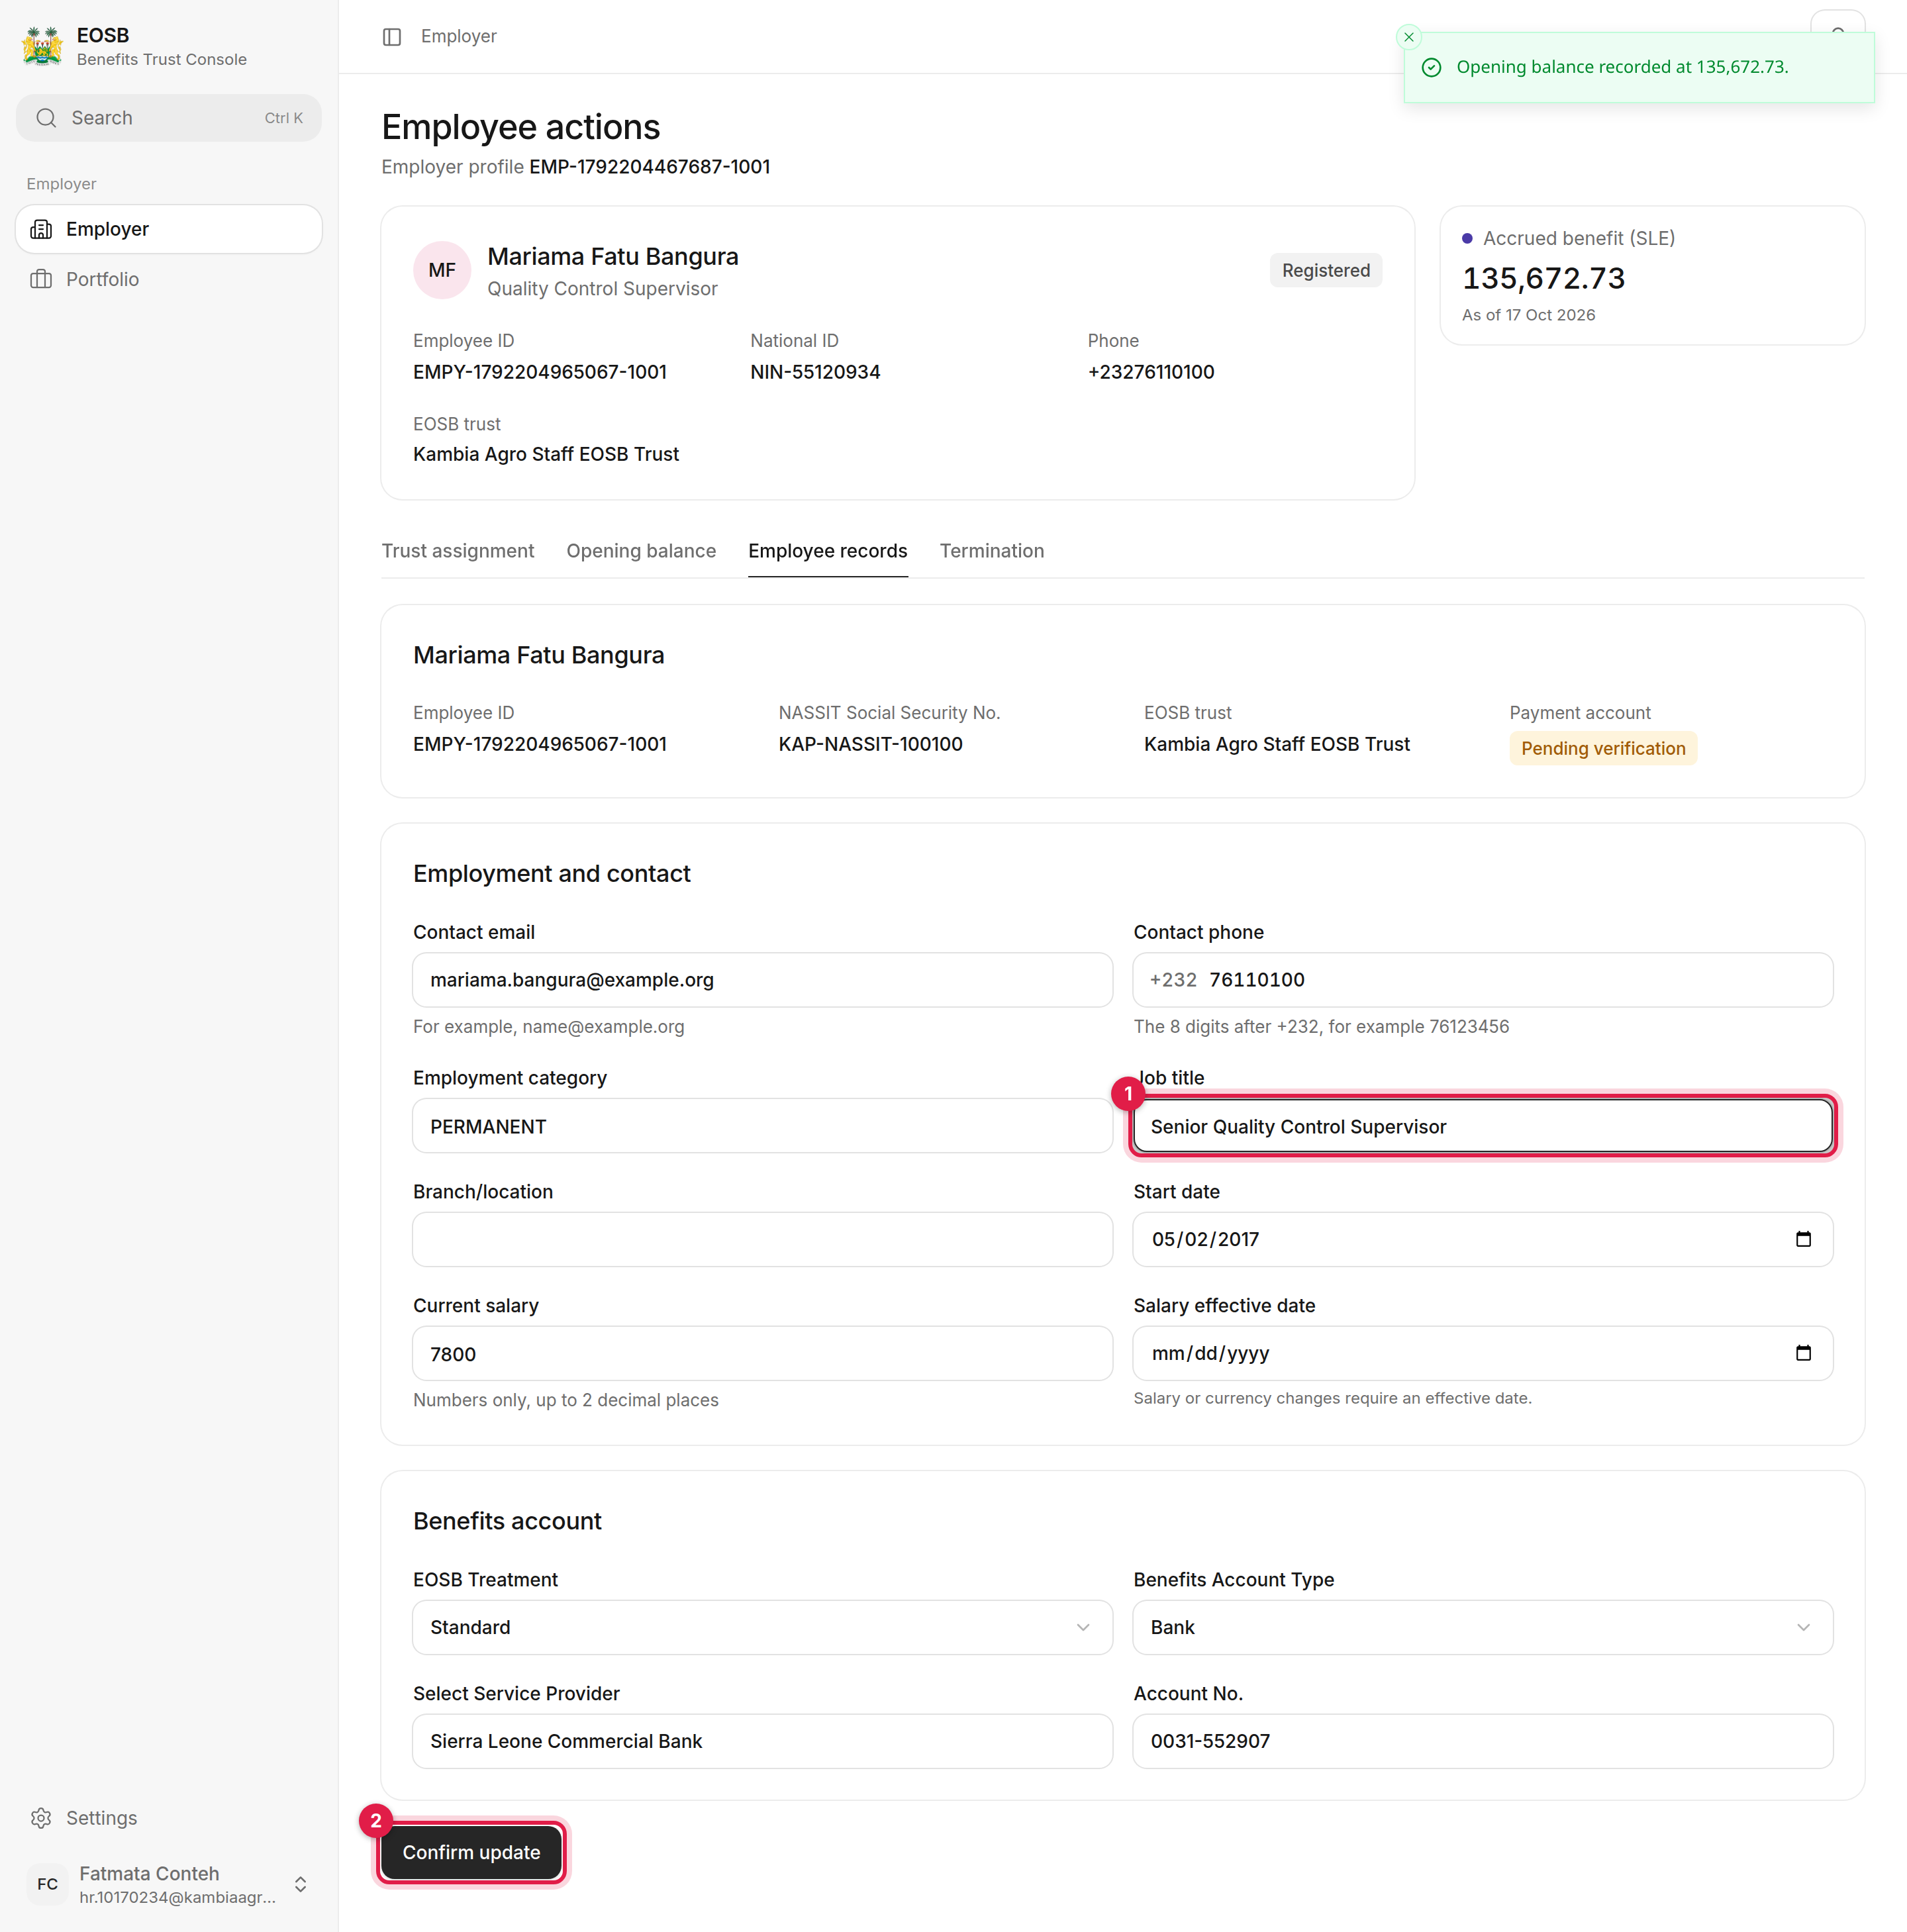
Task: Click the accrued benefit amount 135,672.73
Action: pyautogui.click(x=1544, y=278)
